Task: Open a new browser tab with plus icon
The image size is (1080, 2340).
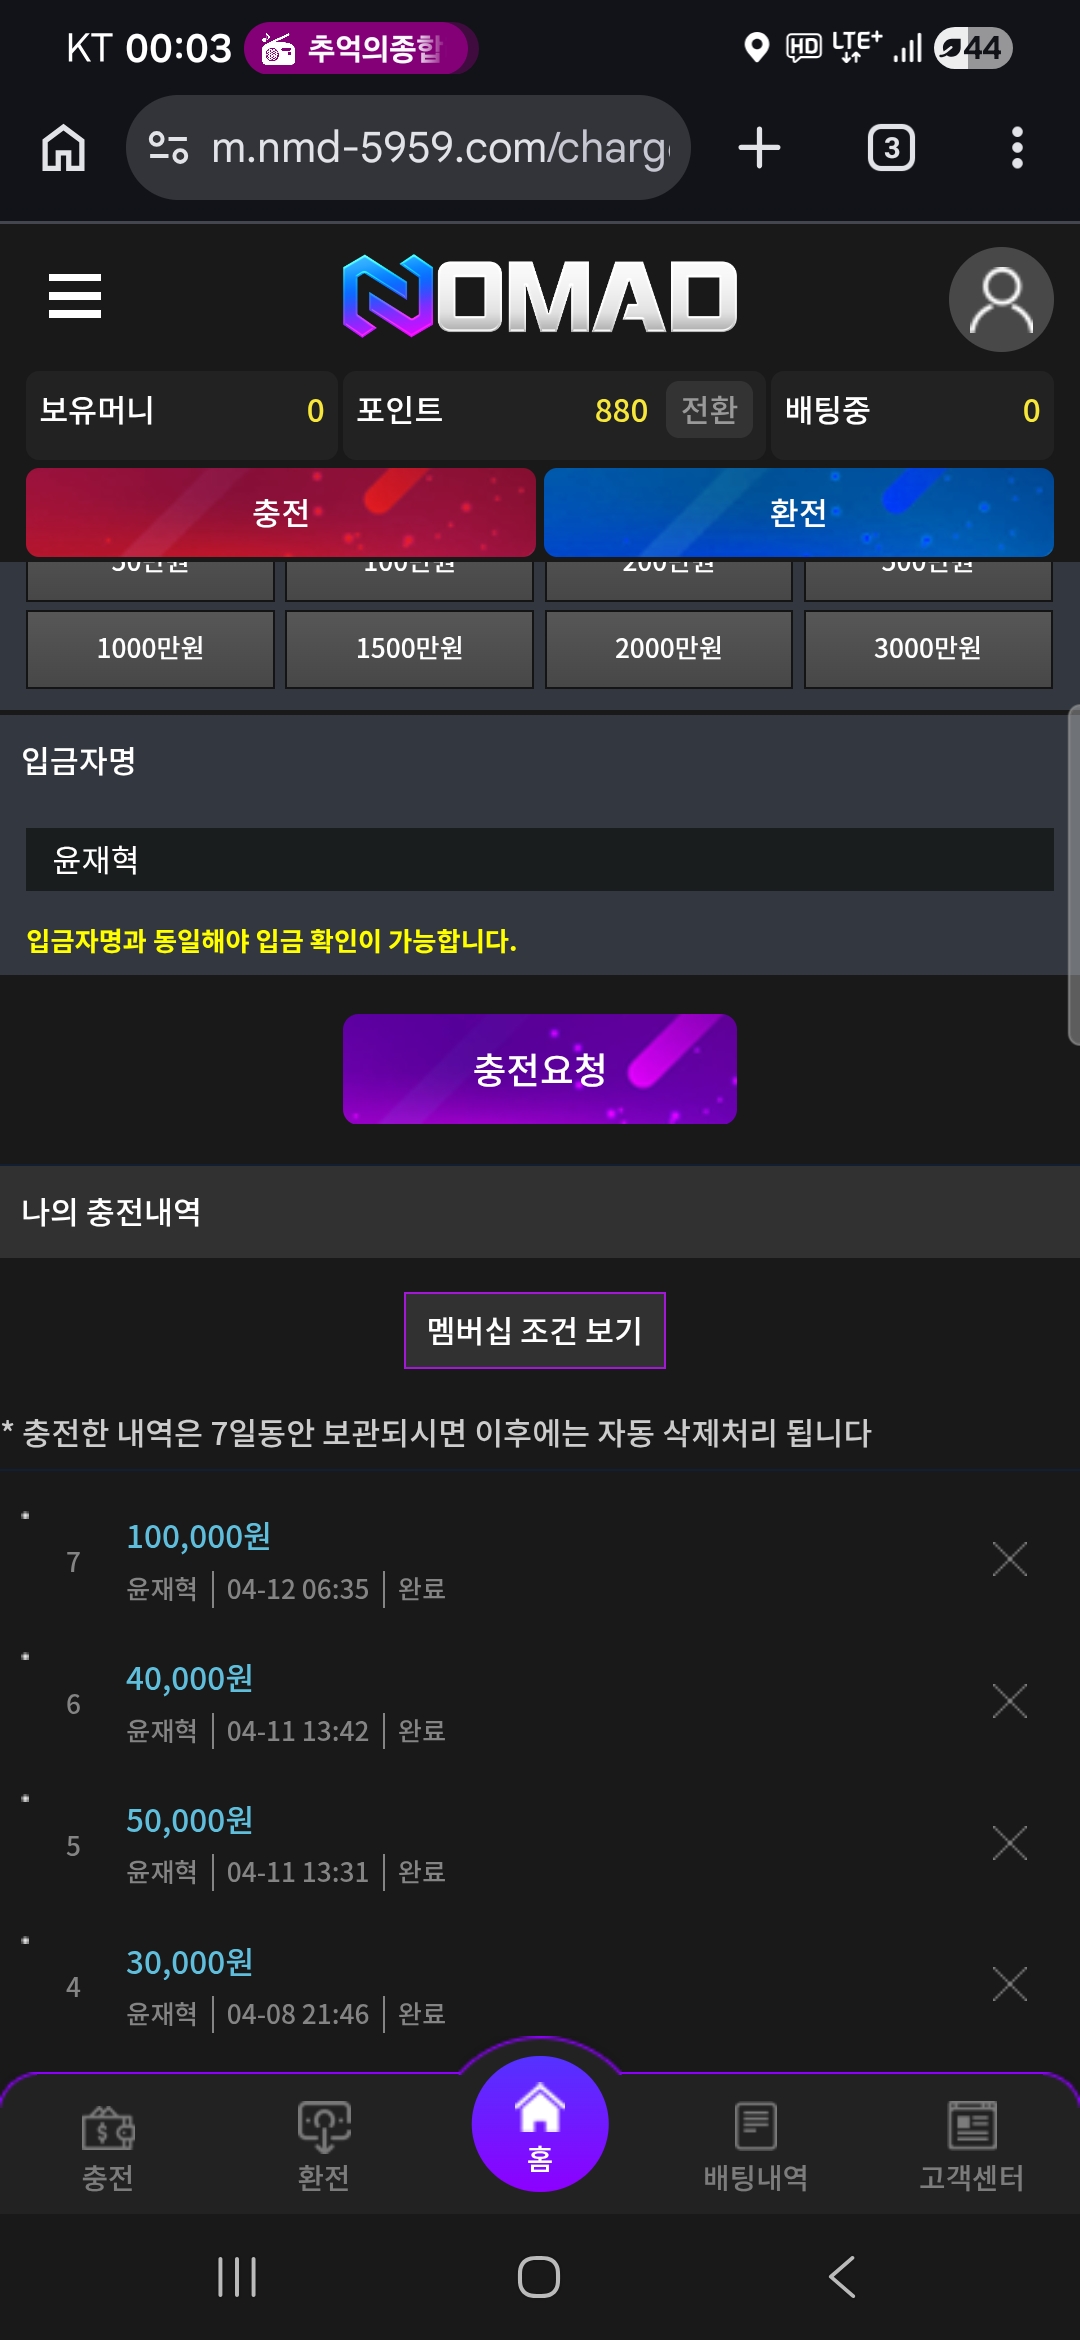Action: pyautogui.click(x=759, y=148)
